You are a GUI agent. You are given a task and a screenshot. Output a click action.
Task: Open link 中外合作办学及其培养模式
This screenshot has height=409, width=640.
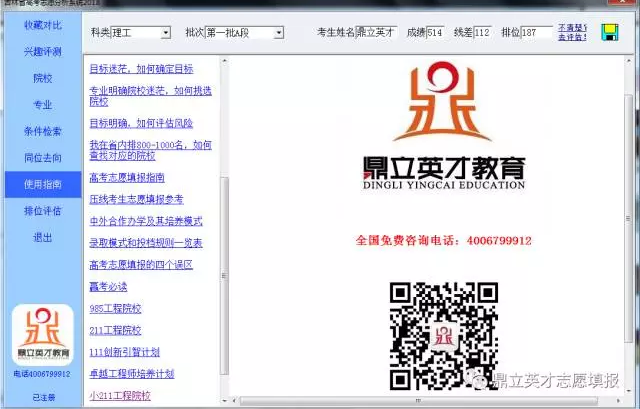point(146,221)
